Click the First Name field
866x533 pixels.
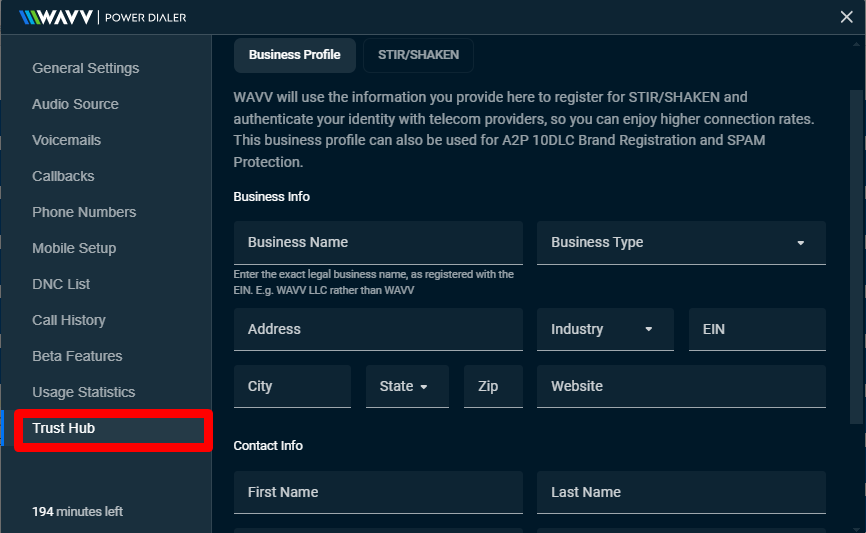click(378, 492)
